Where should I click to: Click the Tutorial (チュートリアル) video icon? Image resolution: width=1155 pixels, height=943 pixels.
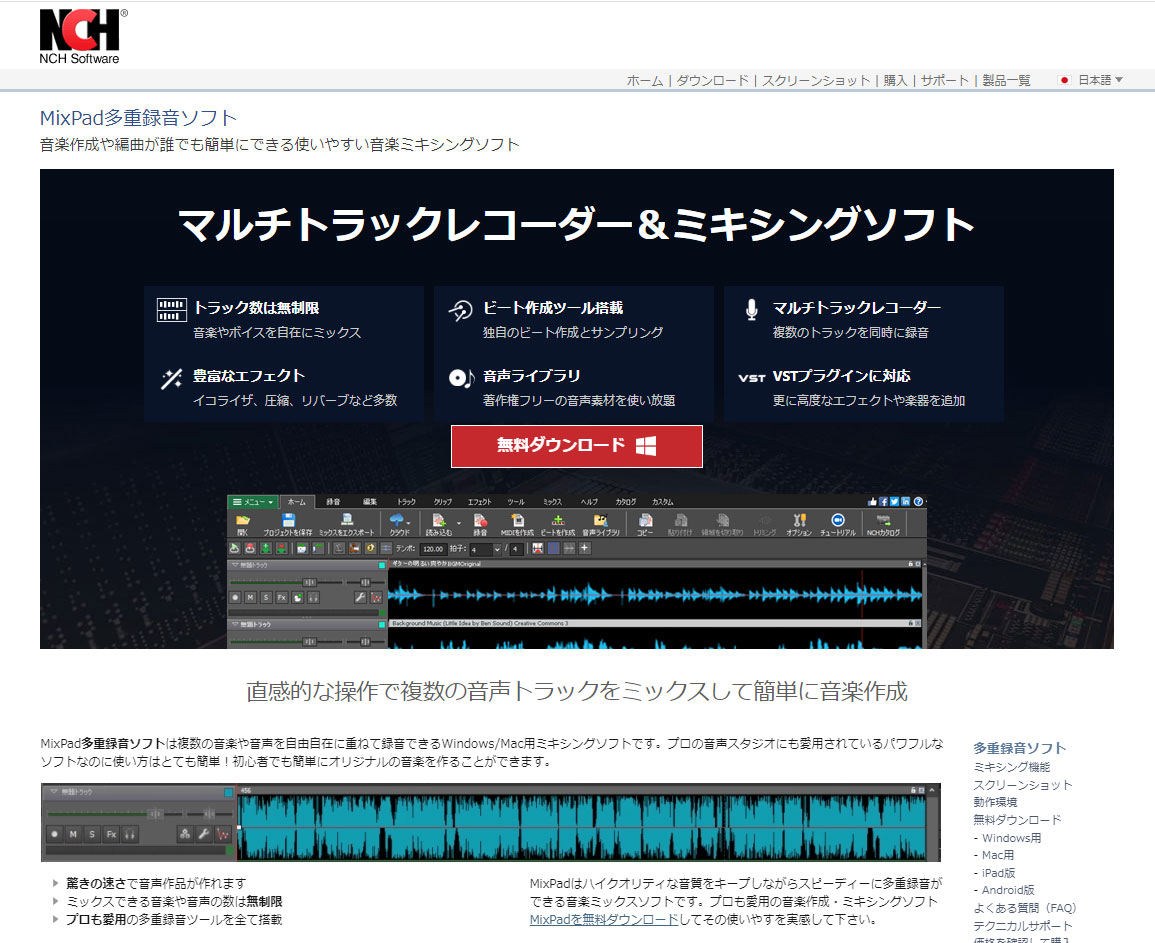(x=838, y=520)
